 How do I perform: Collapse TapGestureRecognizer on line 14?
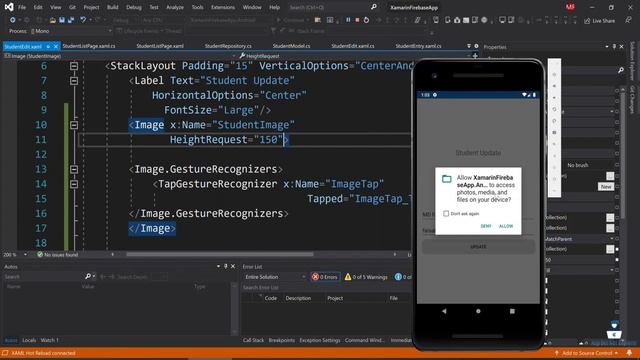74,184
